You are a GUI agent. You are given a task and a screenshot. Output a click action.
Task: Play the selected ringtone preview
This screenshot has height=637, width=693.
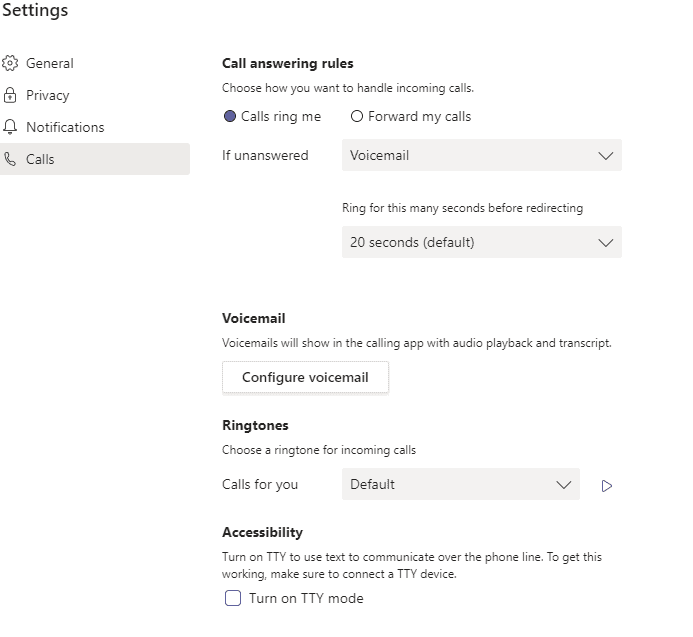tap(606, 486)
